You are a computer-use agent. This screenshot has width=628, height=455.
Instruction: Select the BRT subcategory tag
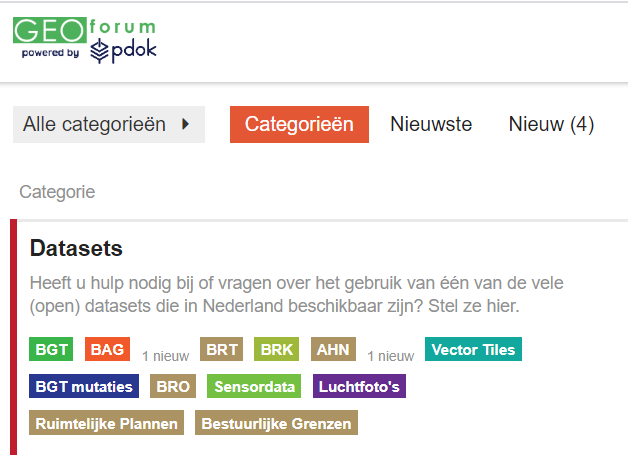222,350
